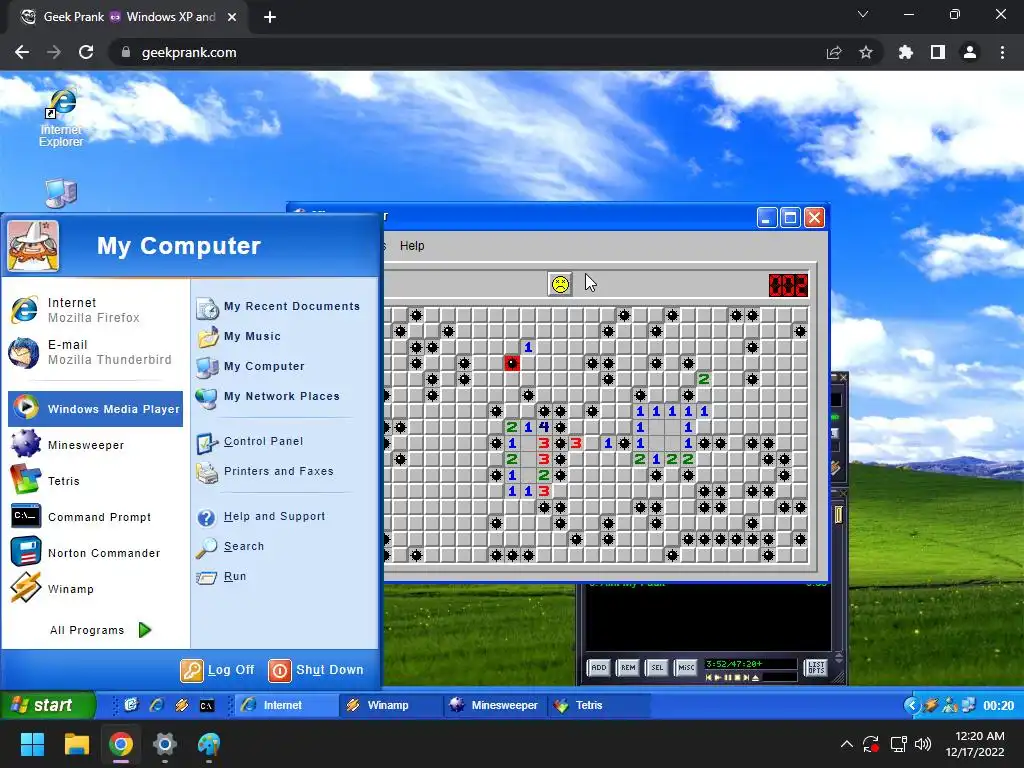The image size is (1024, 768).
Task: Click the start menu user avatar picture
Action: [33, 246]
